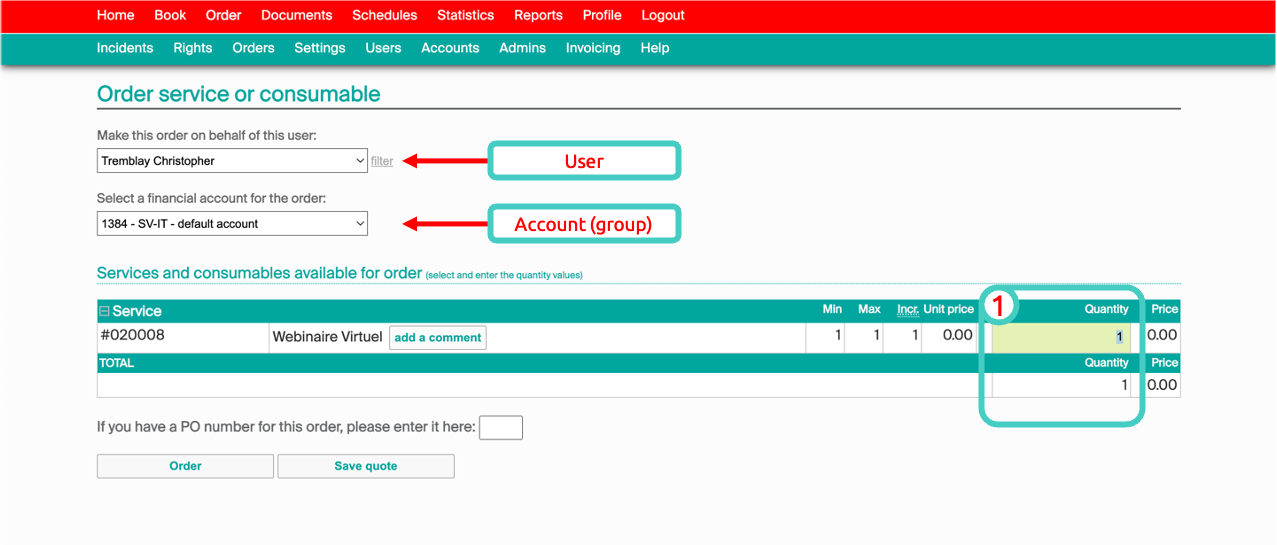Click the Save quote button

pos(366,466)
